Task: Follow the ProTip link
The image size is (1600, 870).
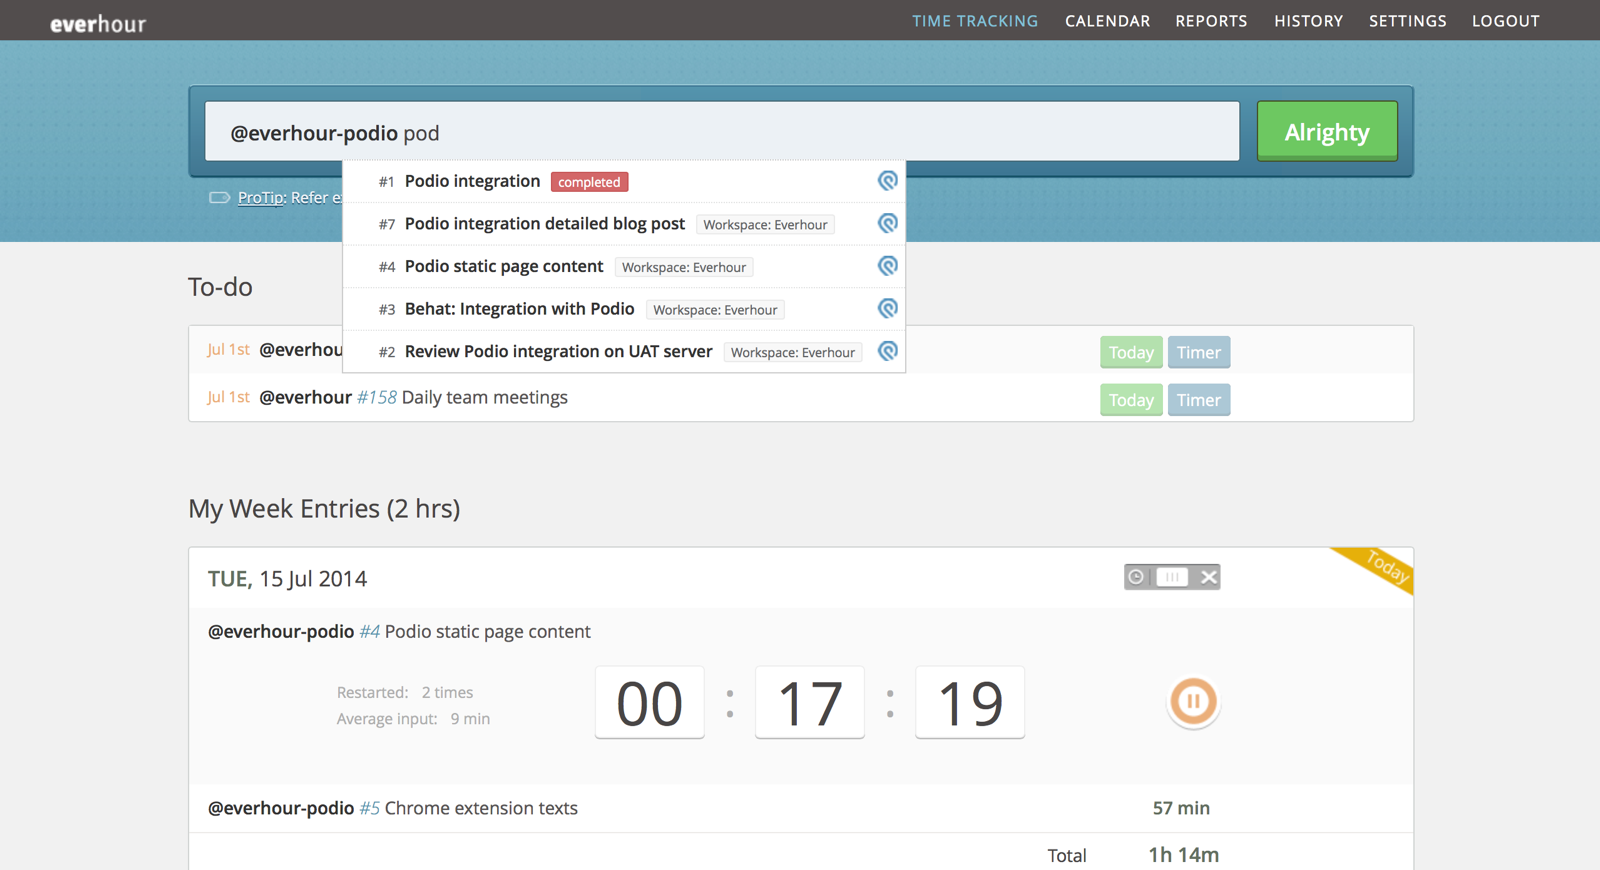Action: click(x=261, y=198)
